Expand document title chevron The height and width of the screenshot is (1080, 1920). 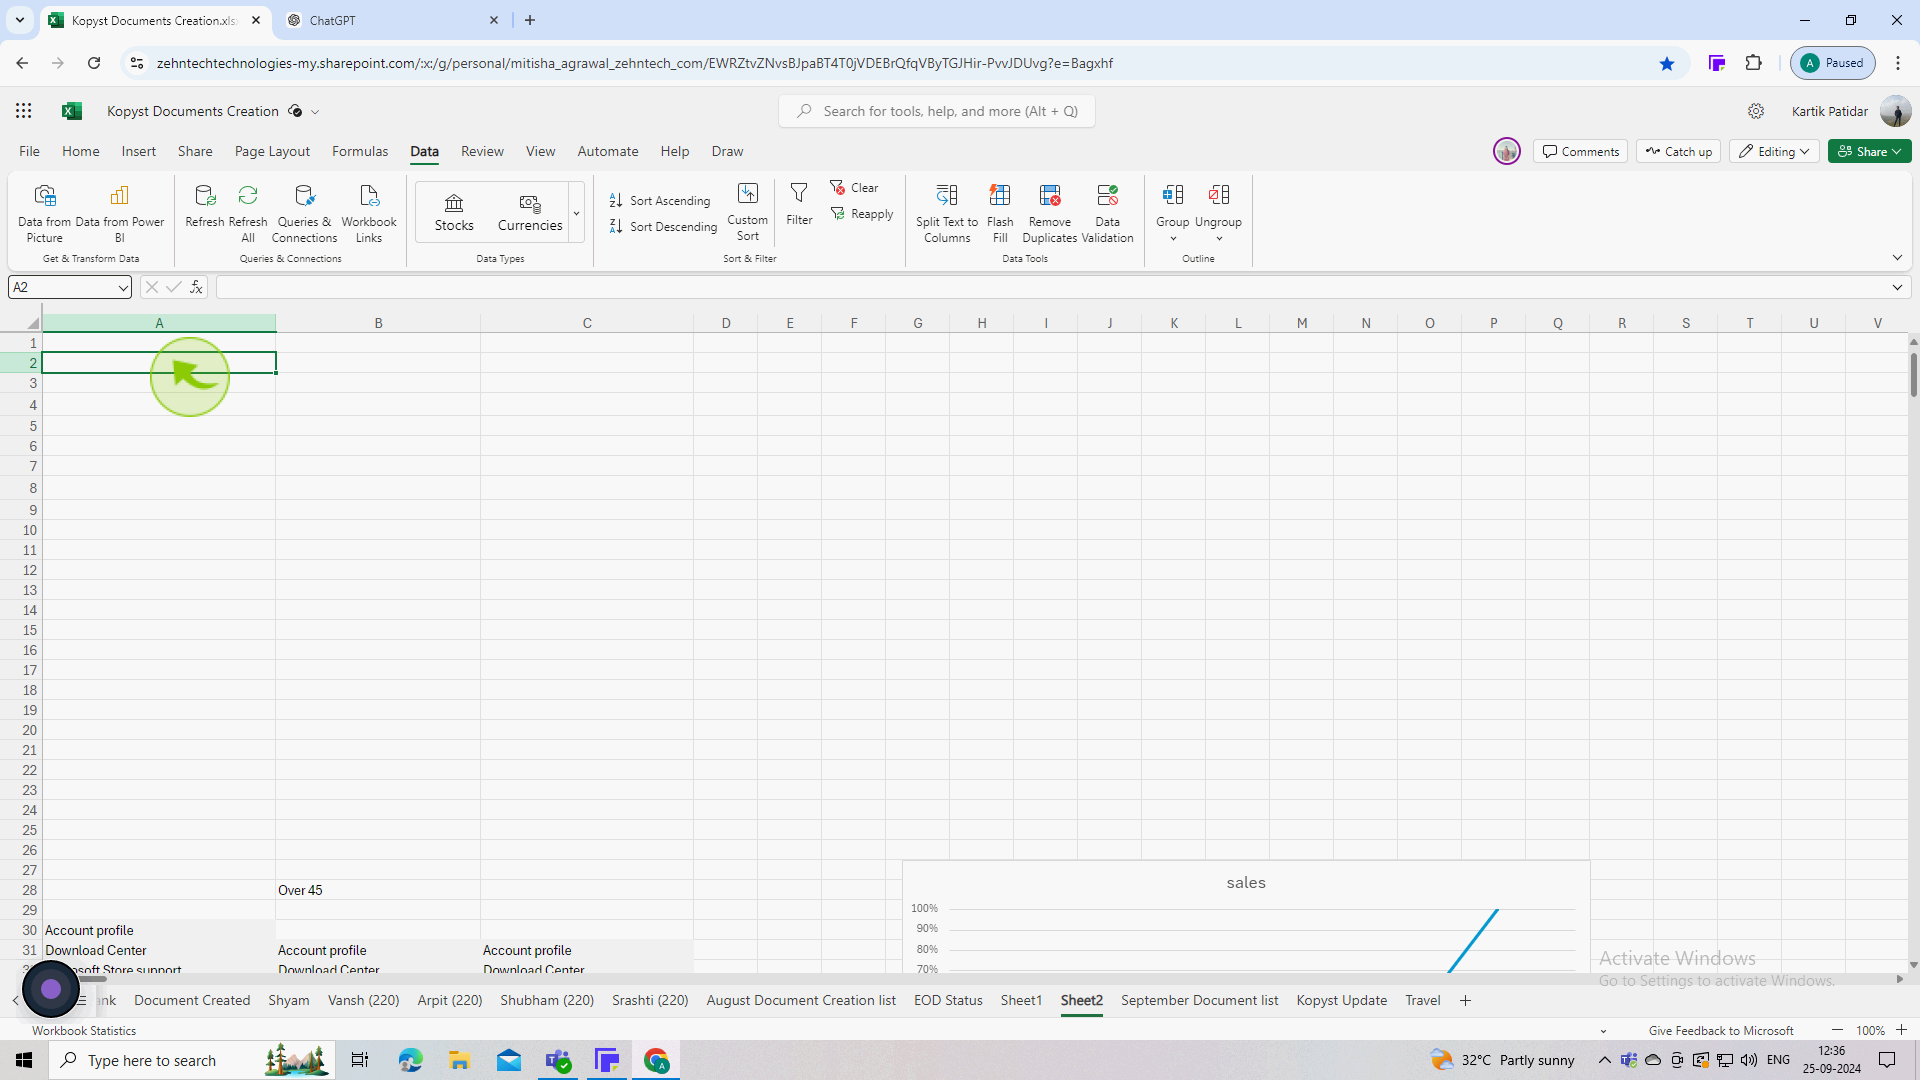click(x=315, y=112)
